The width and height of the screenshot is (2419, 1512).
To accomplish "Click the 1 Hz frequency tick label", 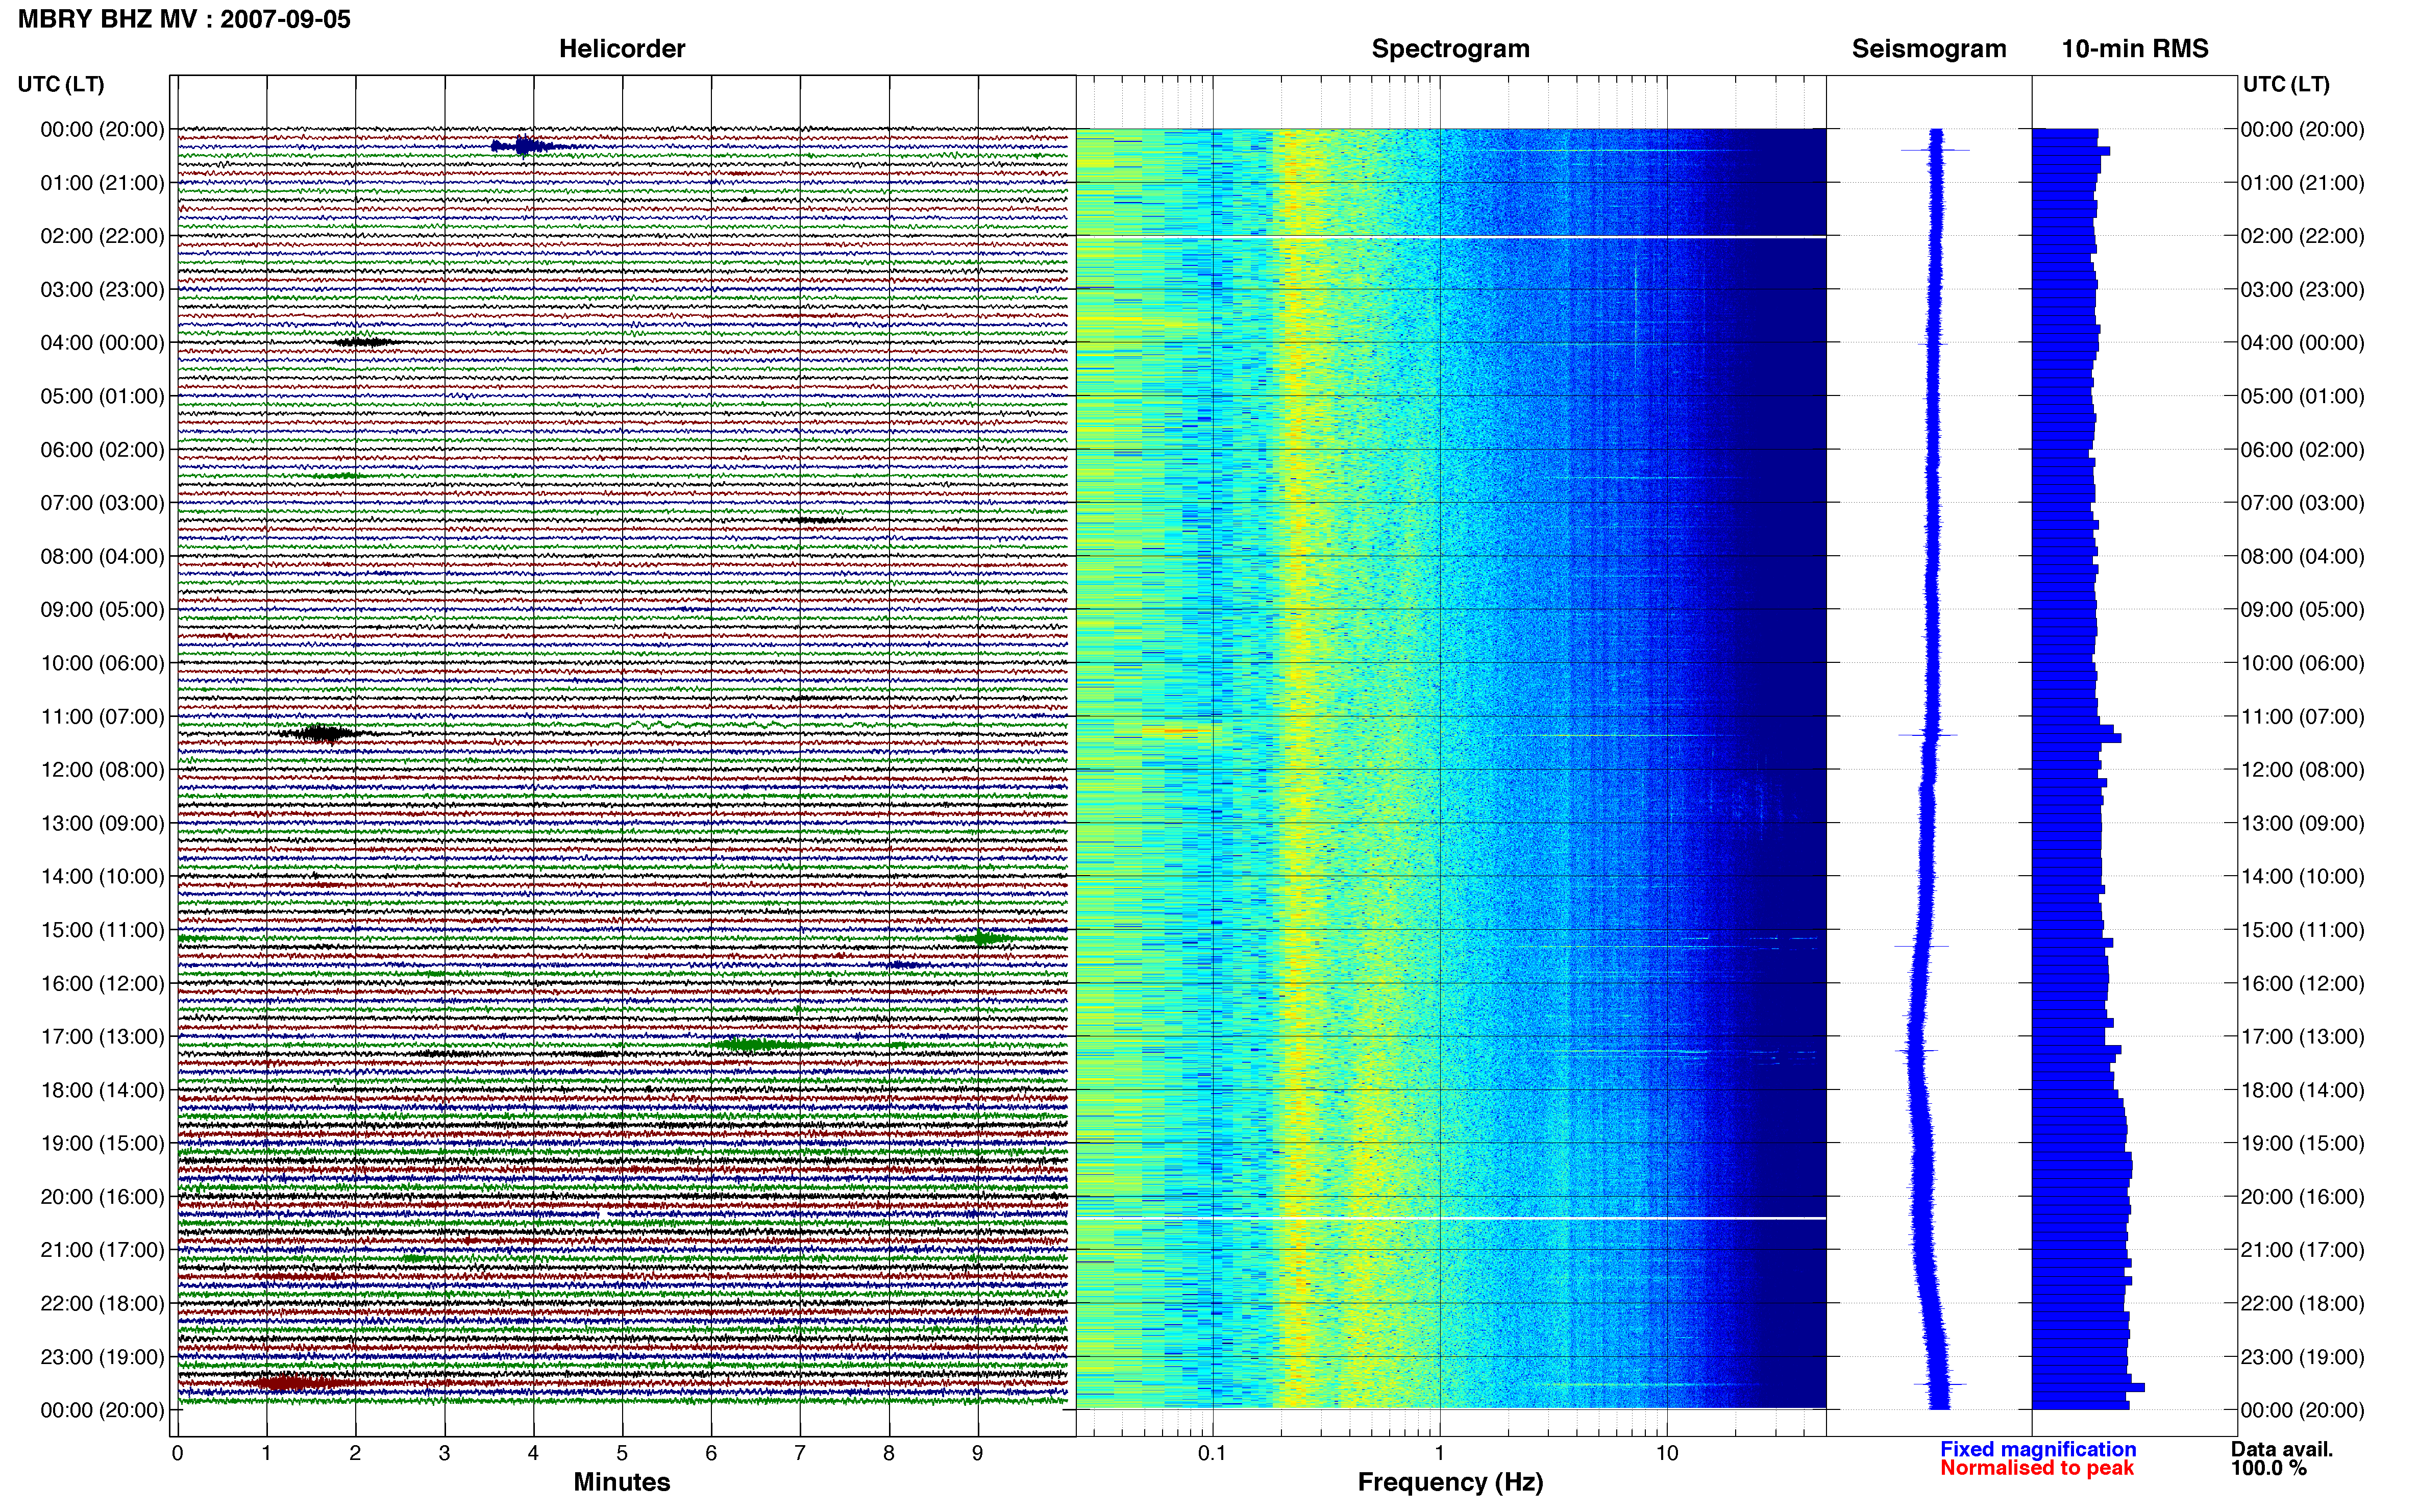I will click(1439, 1453).
